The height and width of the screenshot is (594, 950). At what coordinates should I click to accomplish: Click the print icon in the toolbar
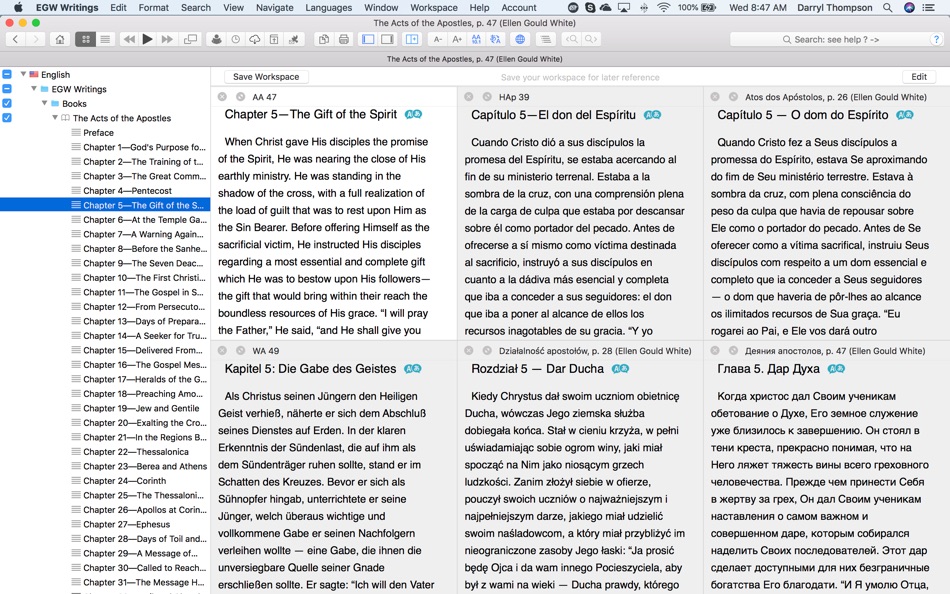(344, 39)
